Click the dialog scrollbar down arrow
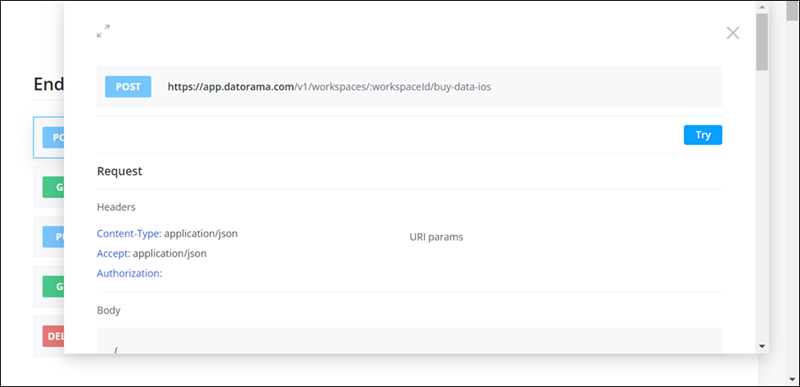This screenshot has width=800, height=387. [x=762, y=346]
